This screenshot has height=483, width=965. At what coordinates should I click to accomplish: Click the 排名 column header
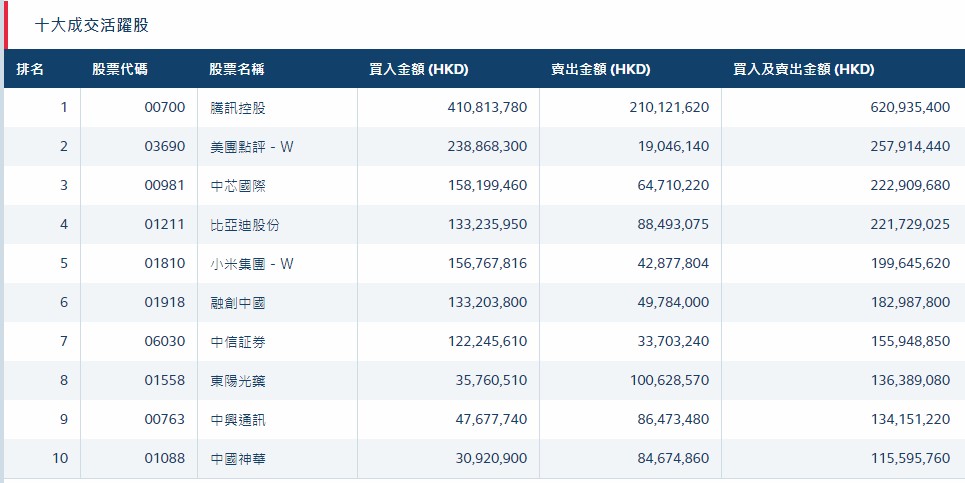point(30,70)
